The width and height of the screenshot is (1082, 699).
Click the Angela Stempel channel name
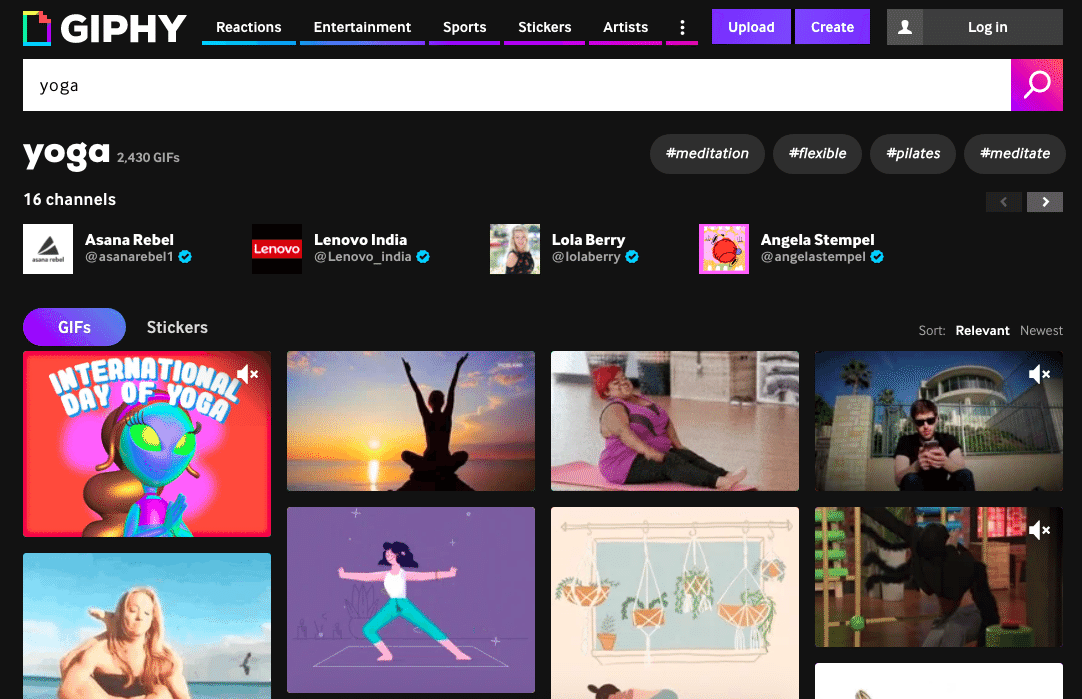[x=817, y=240]
